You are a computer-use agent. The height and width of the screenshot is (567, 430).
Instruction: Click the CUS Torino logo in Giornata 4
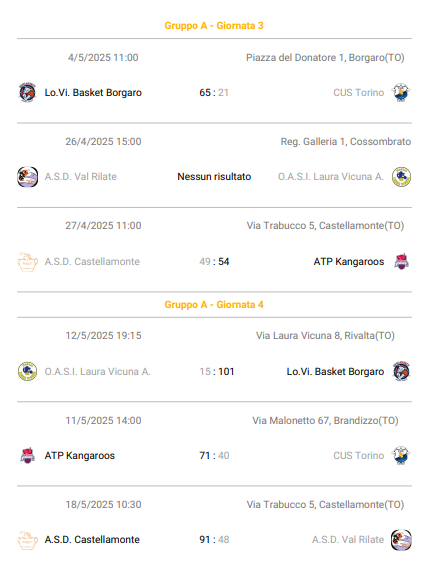pos(401,456)
